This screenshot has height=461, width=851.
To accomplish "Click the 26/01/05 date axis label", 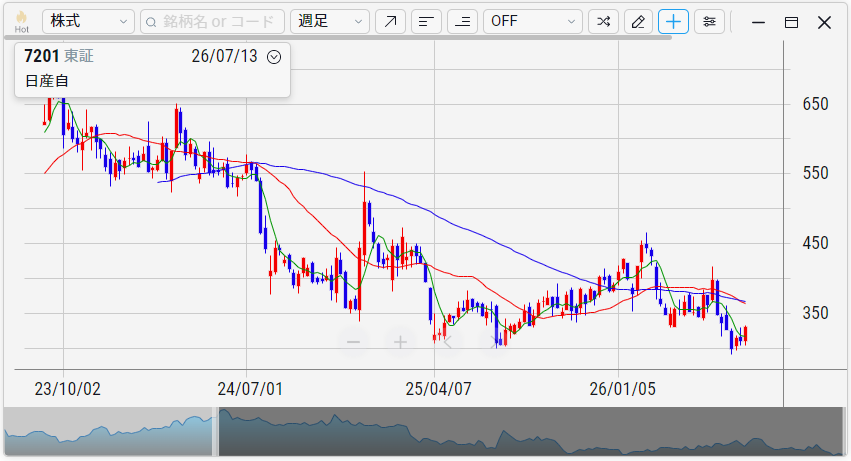I will click(x=623, y=389).
